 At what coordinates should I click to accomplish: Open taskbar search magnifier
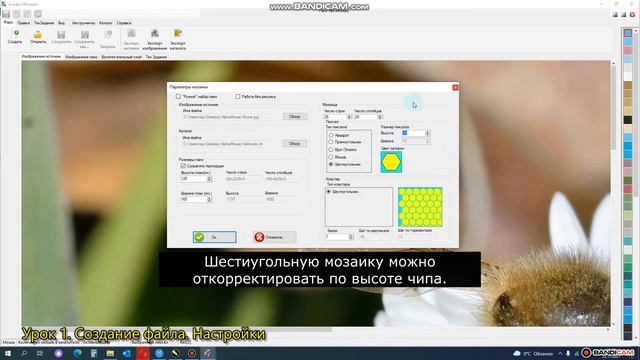[24, 353]
